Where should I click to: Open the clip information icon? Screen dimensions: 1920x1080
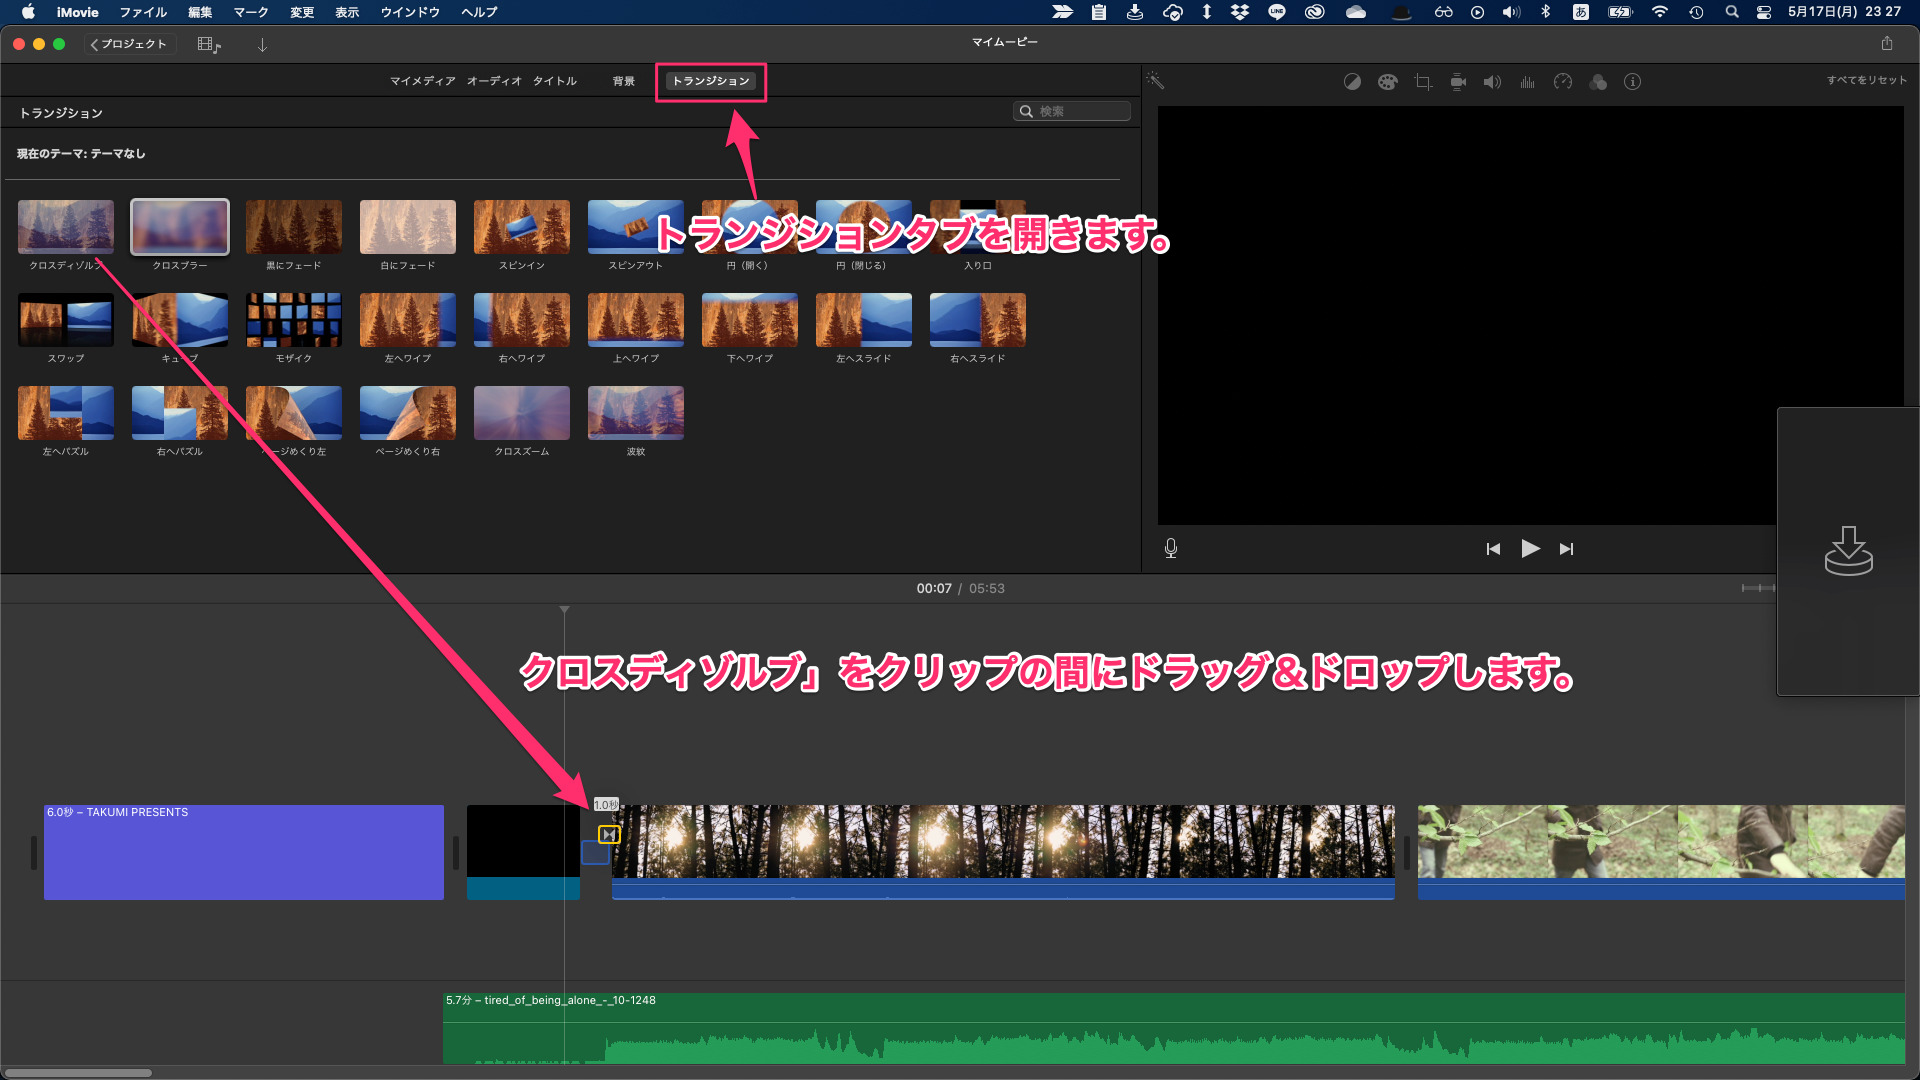click(x=1632, y=82)
